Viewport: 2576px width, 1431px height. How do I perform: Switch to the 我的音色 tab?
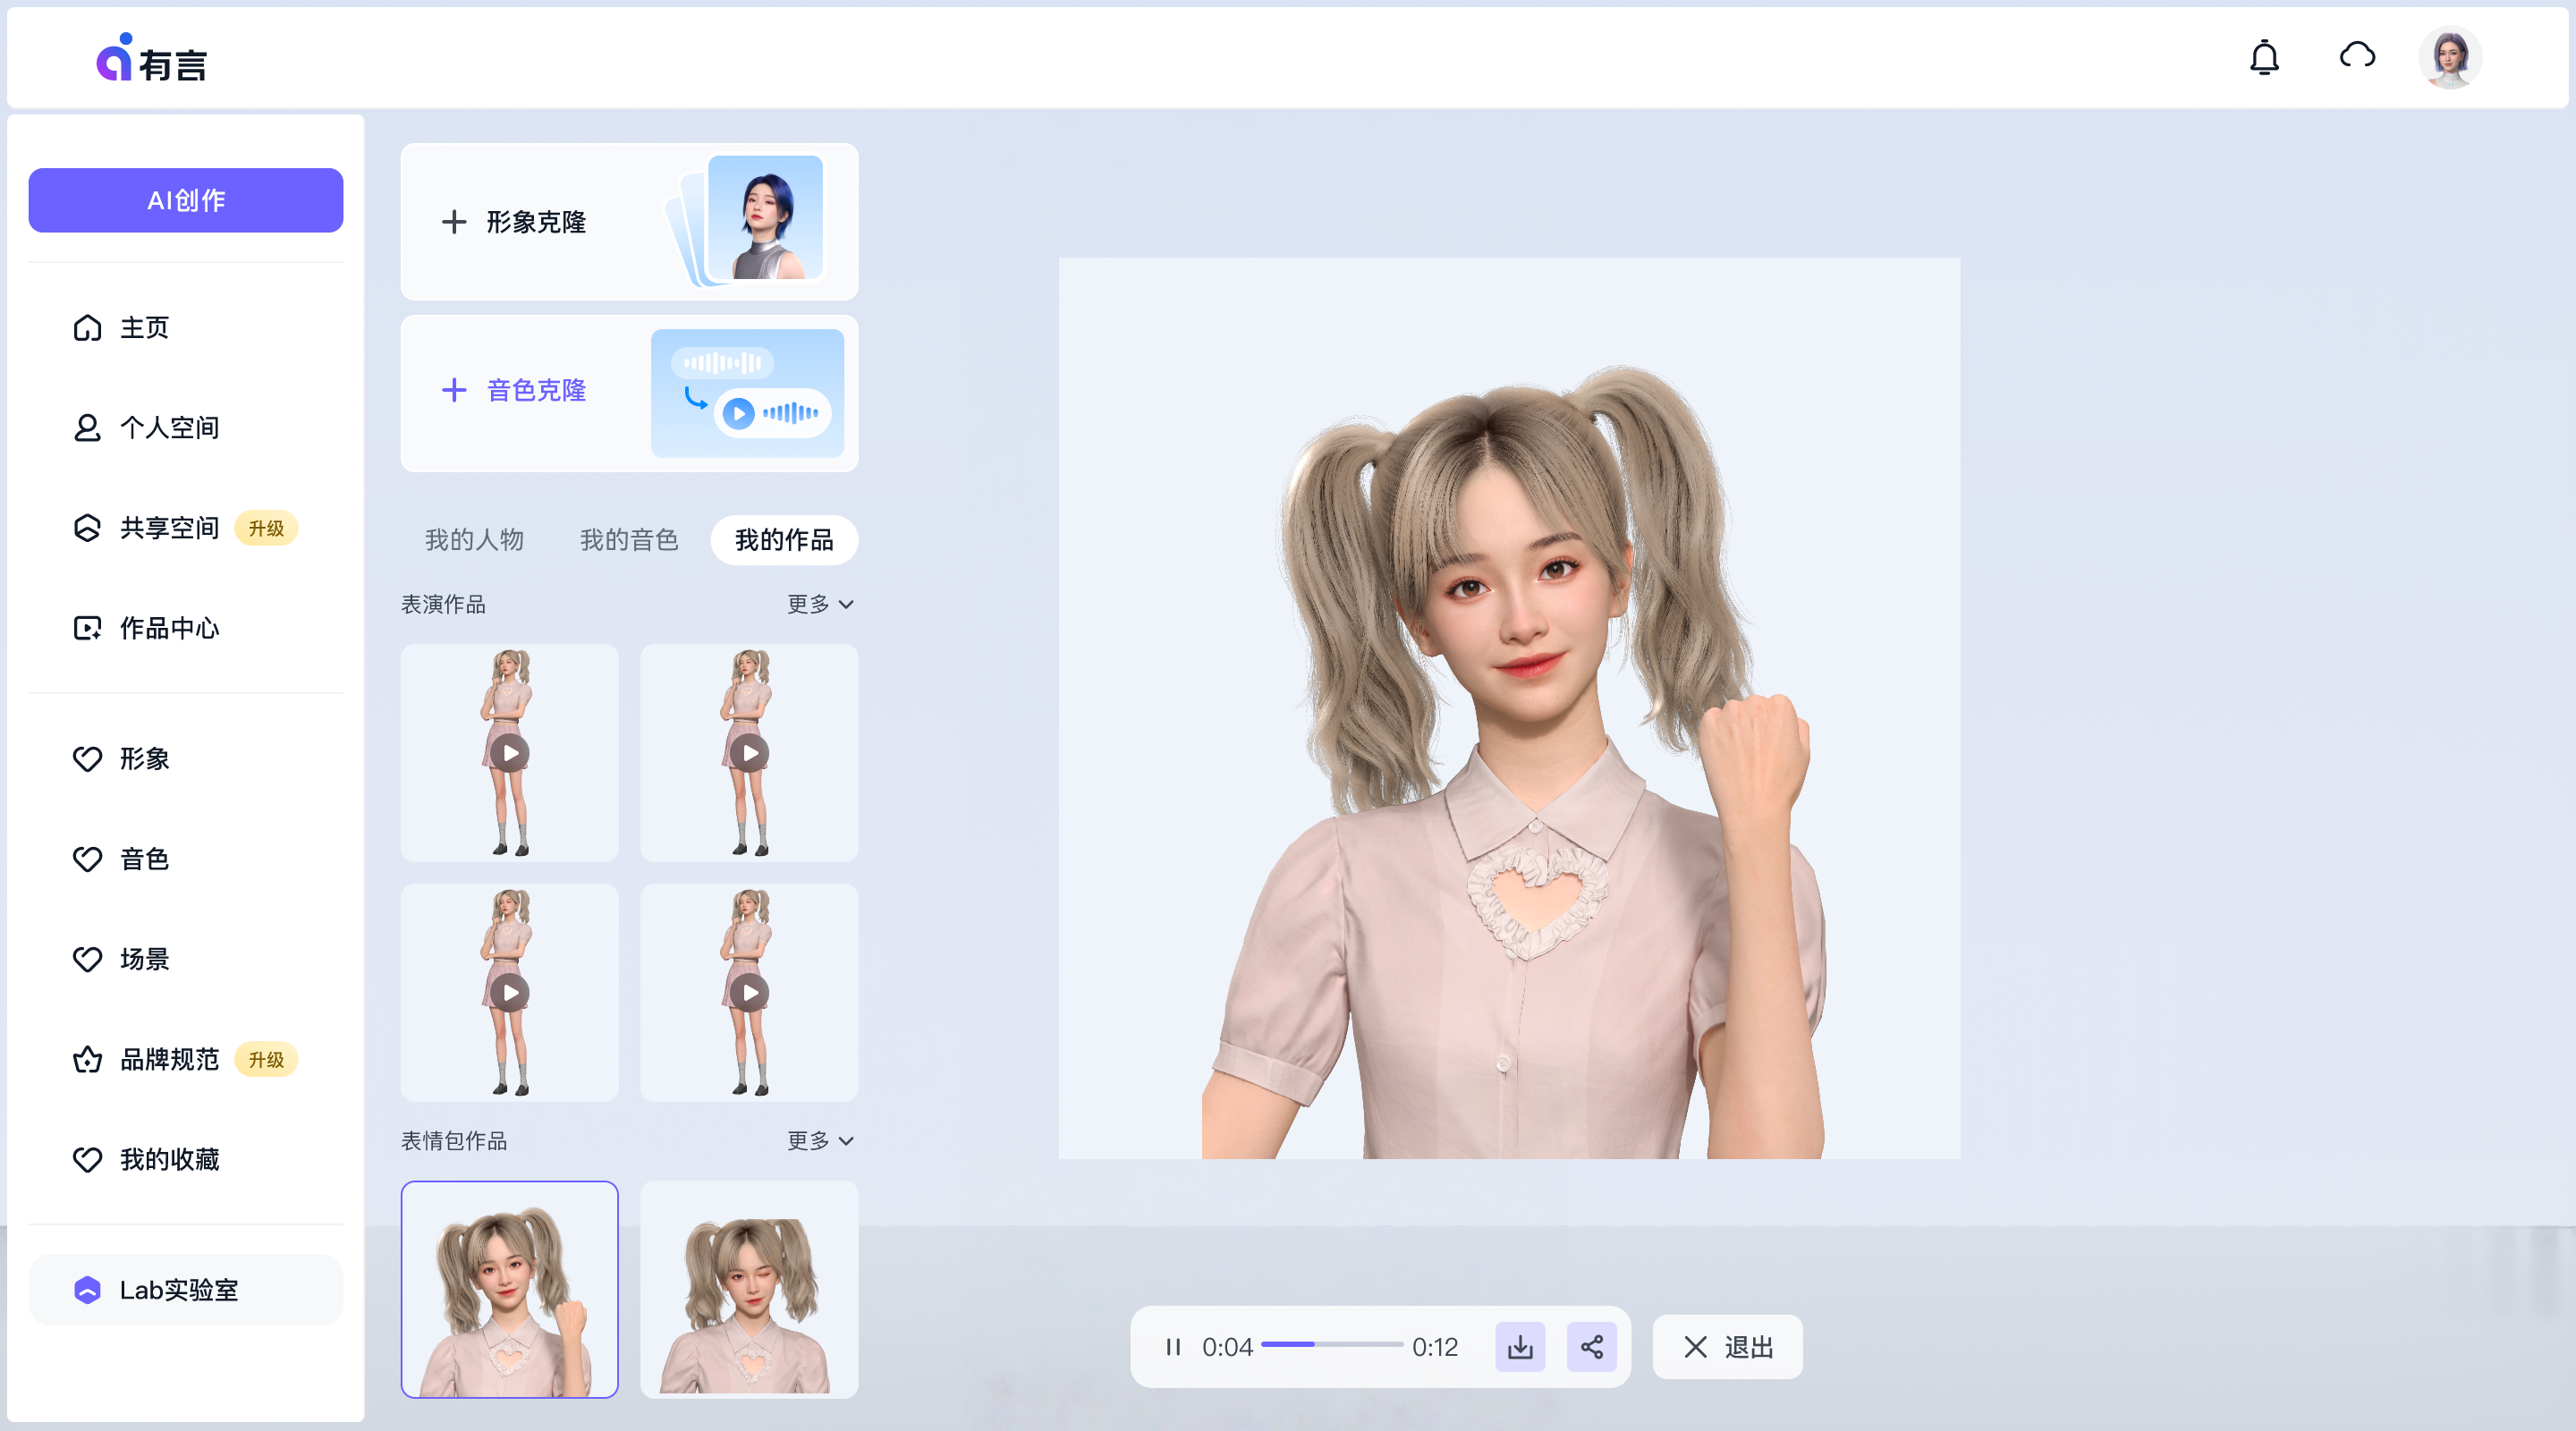click(629, 540)
